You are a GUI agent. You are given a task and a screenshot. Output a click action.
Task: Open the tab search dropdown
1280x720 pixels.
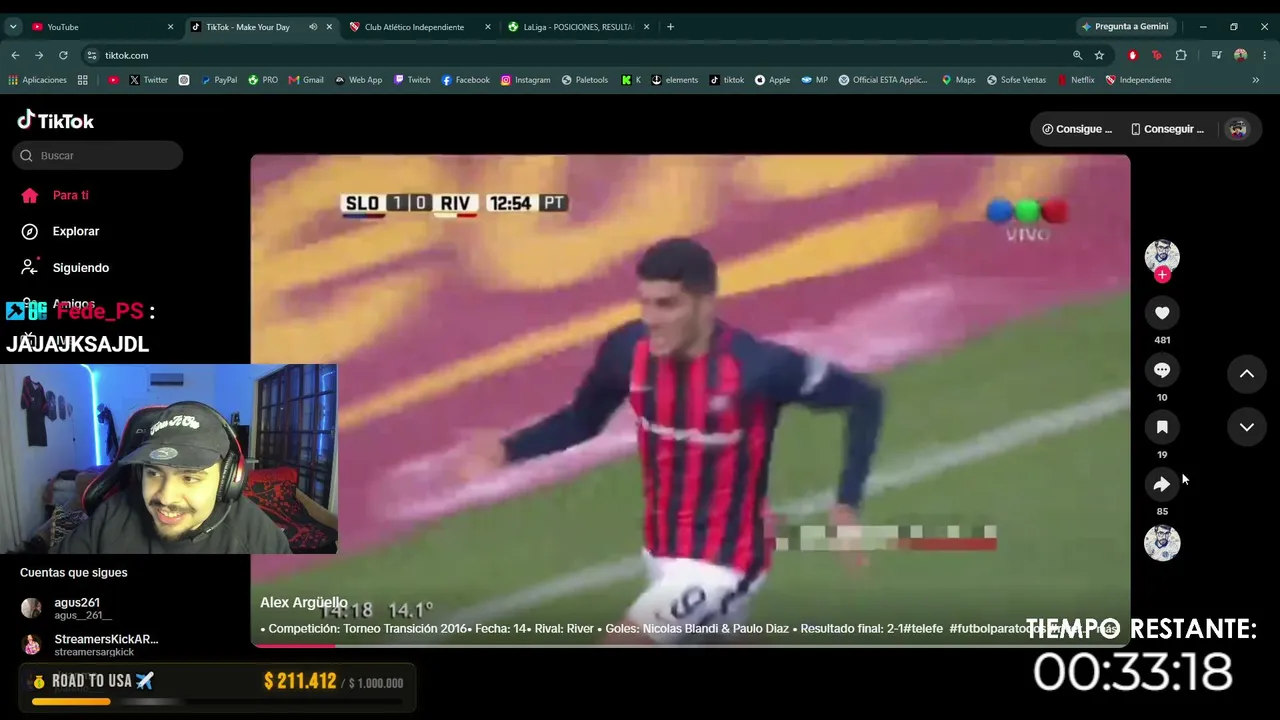click(x=13, y=27)
